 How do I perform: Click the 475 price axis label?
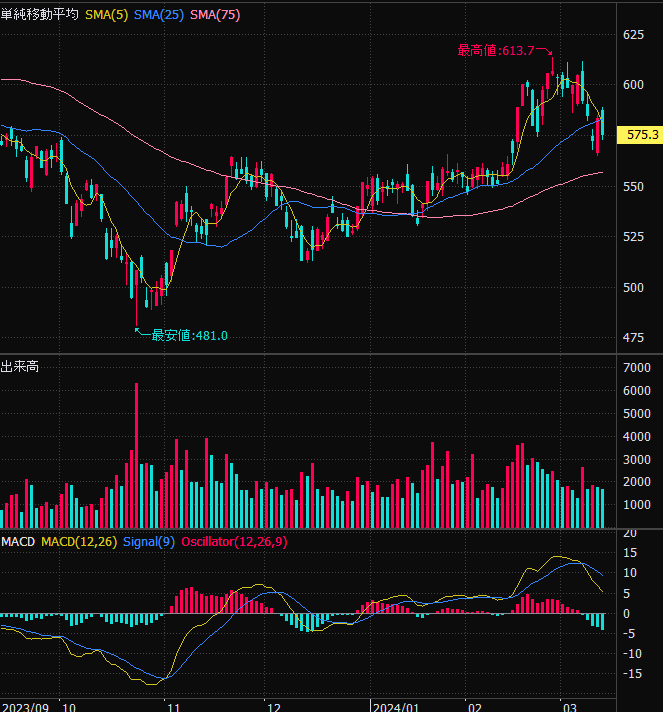point(633,338)
